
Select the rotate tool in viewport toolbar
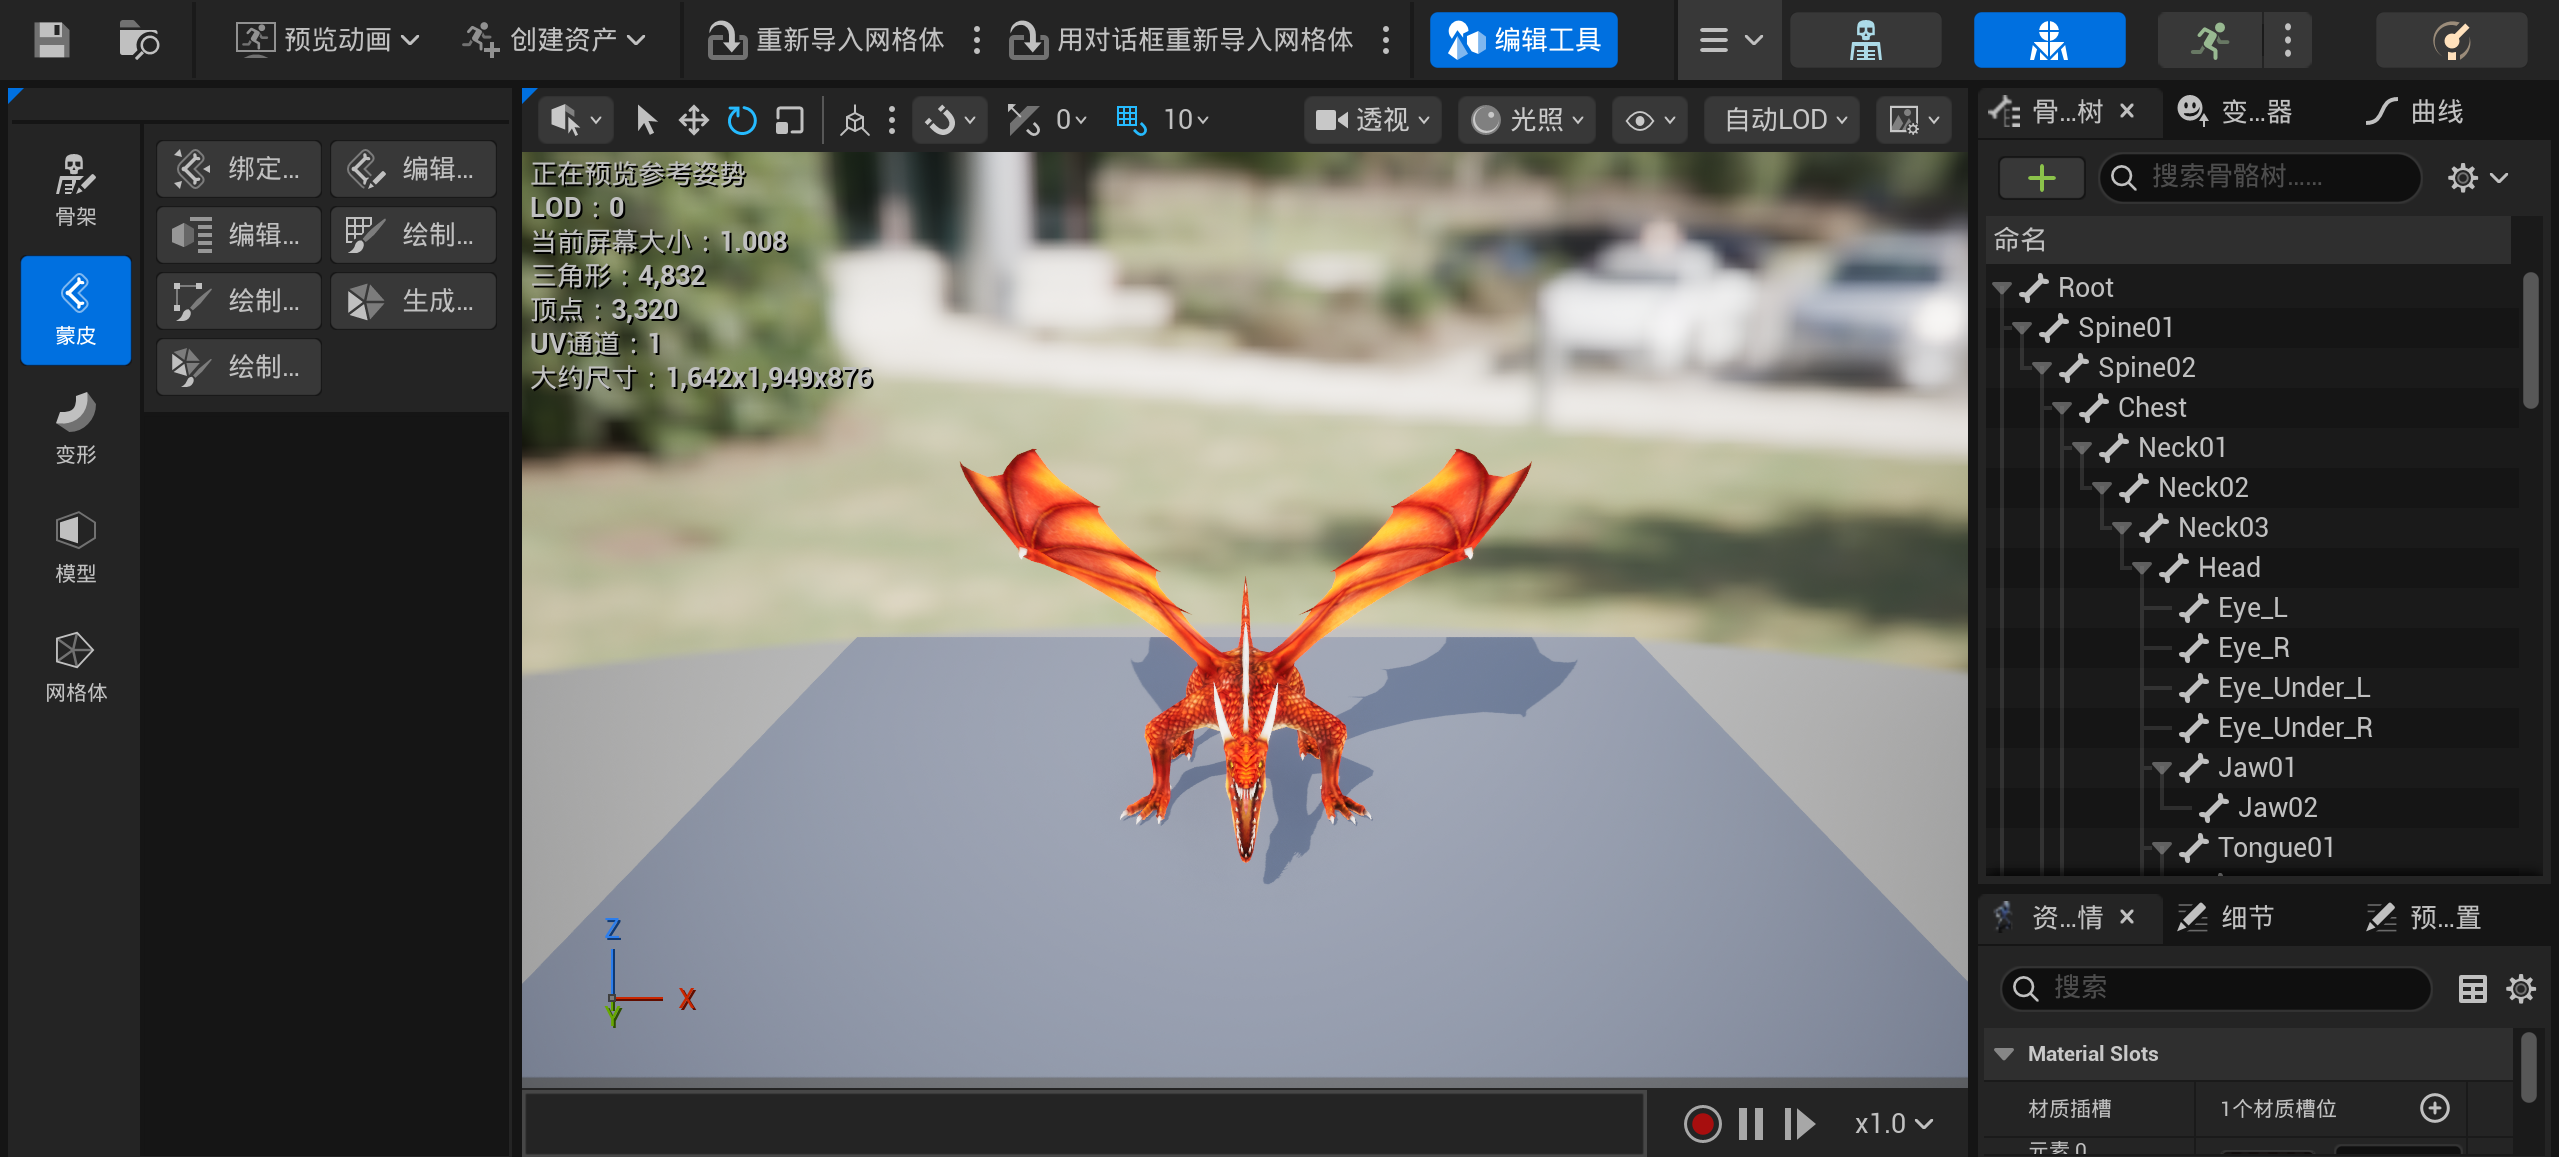point(741,120)
